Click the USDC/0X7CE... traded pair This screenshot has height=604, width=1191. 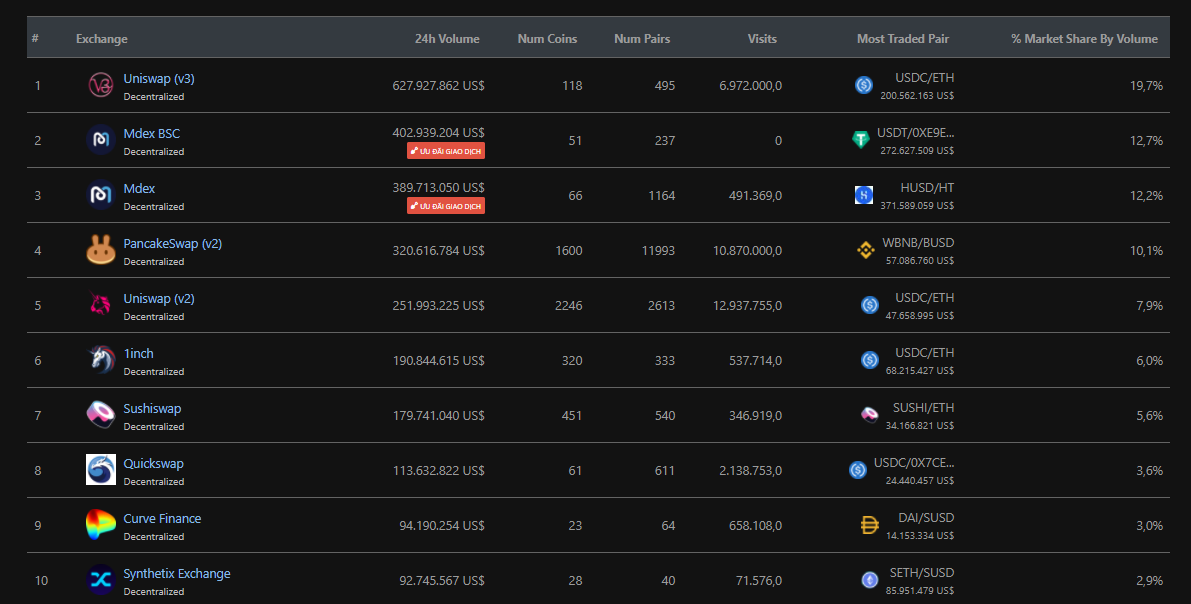[x=914, y=463]
